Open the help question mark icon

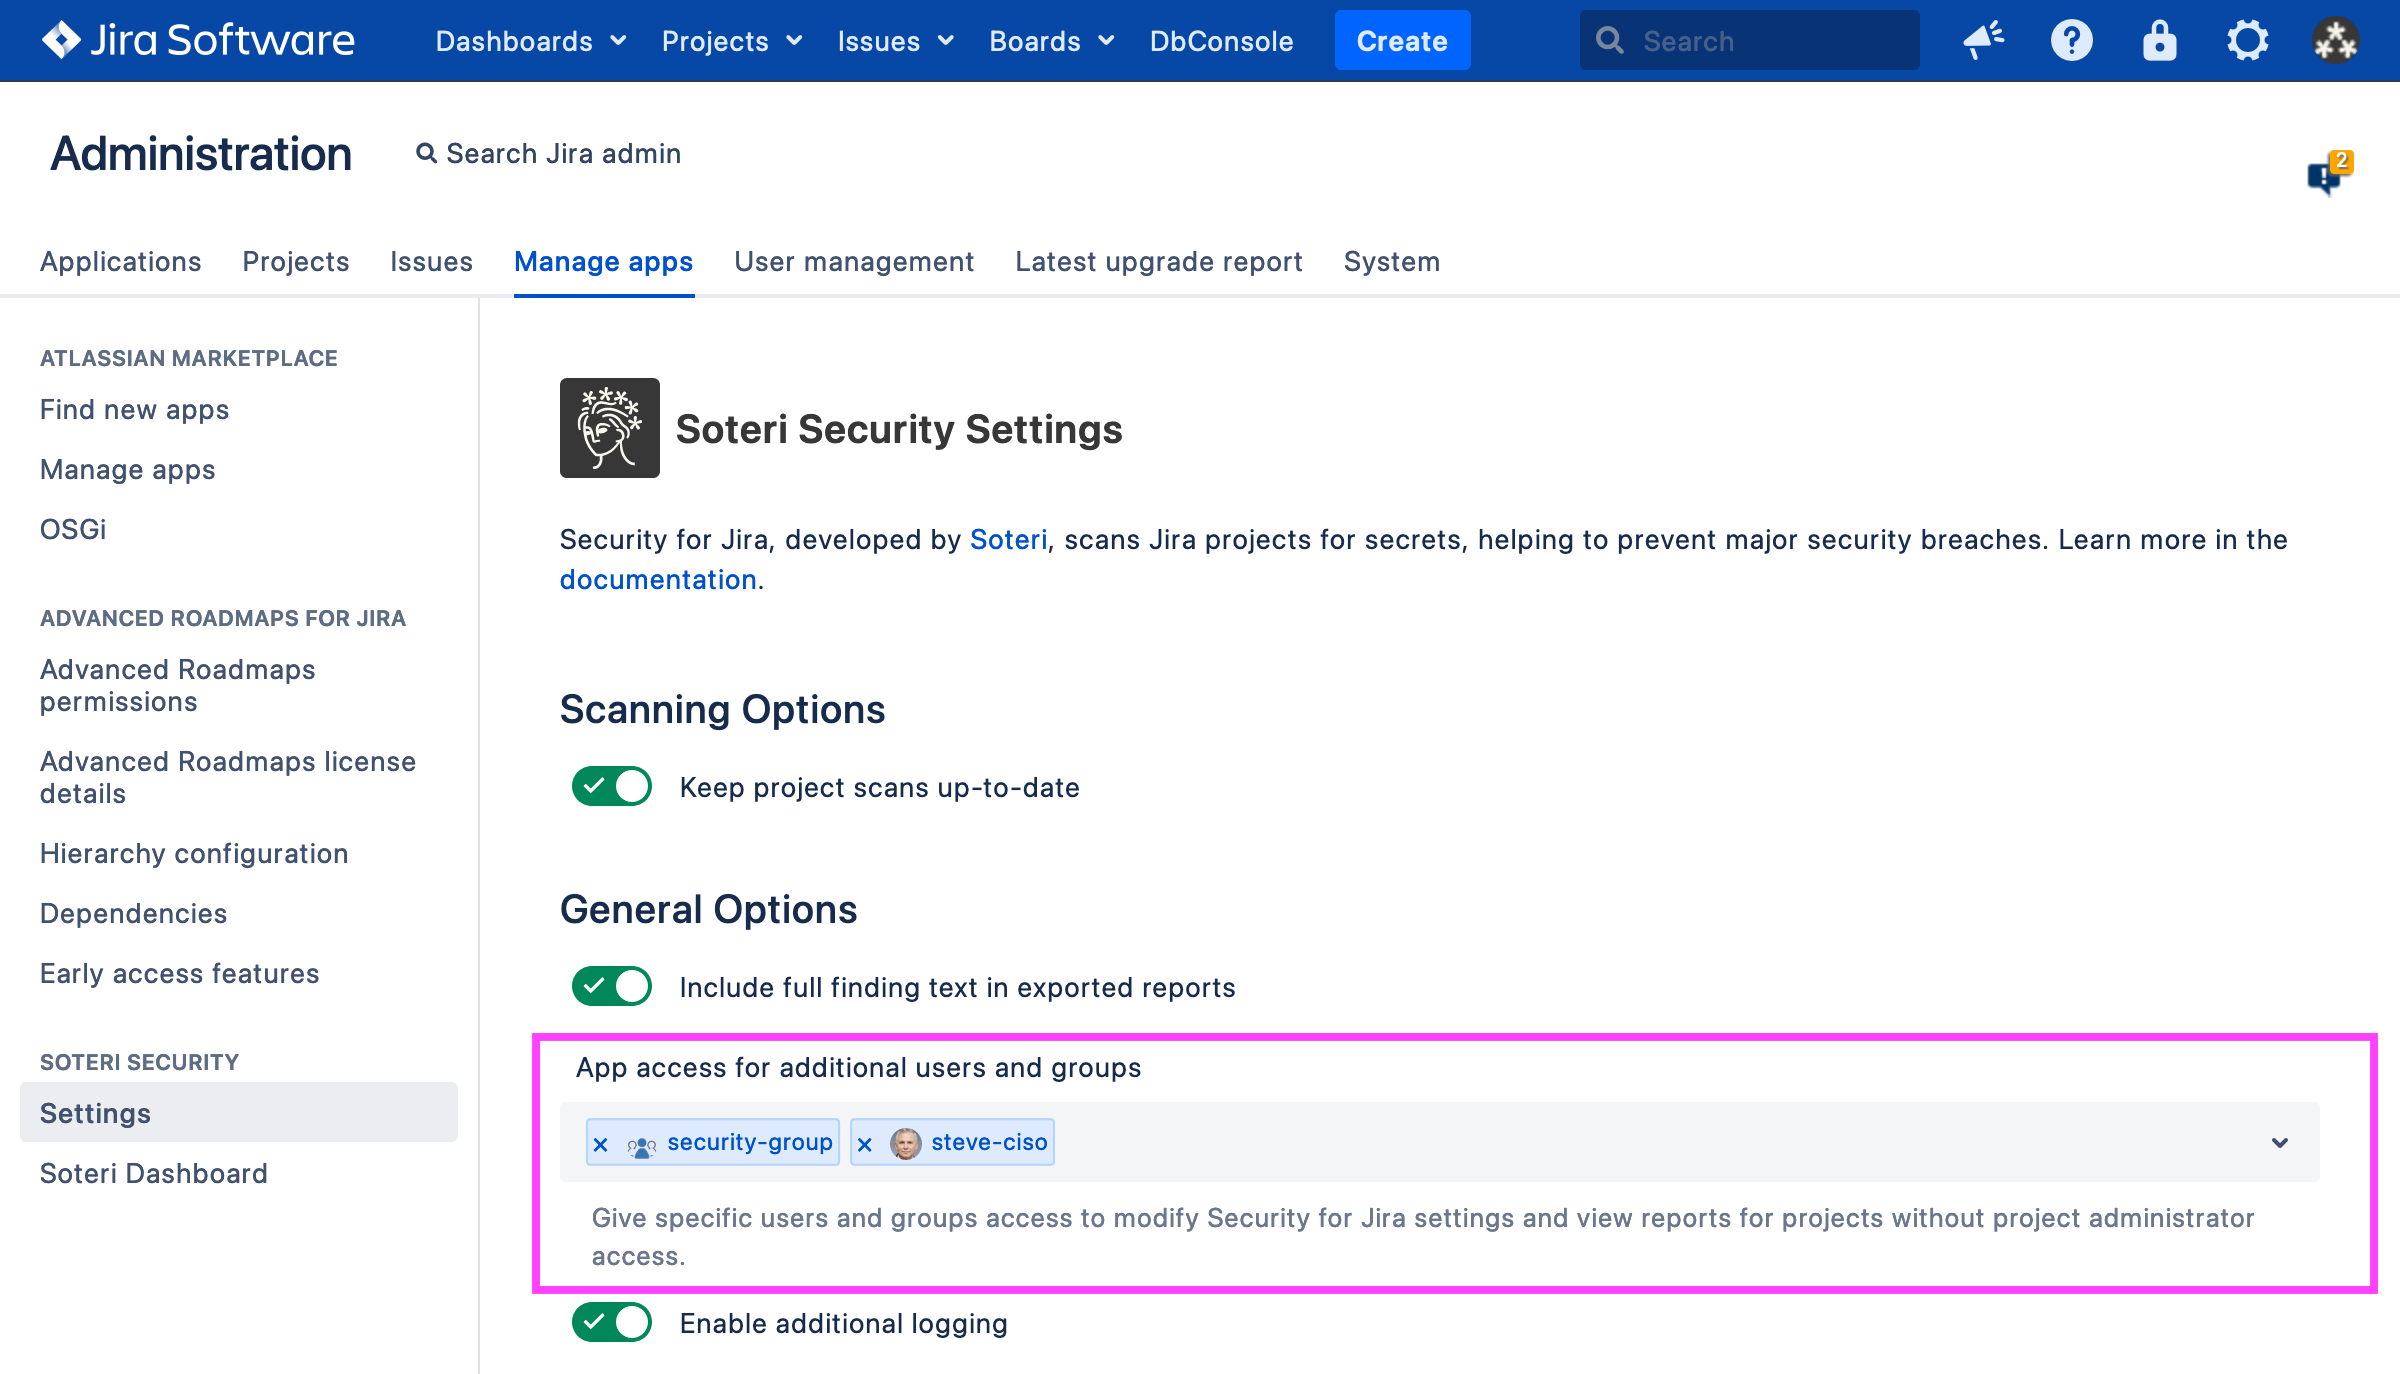2071,41
